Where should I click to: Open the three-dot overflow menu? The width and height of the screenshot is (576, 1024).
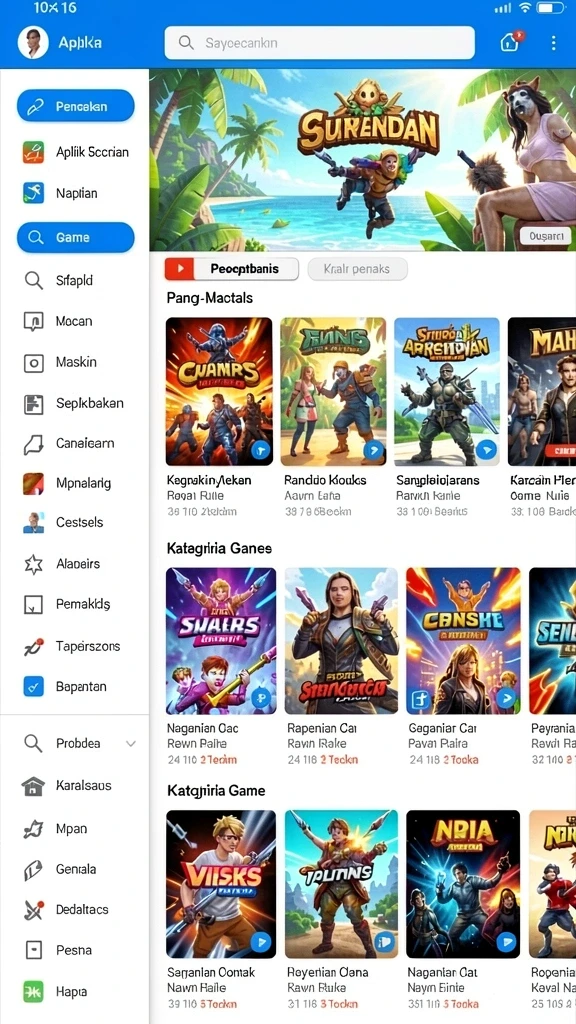[553, 43]
